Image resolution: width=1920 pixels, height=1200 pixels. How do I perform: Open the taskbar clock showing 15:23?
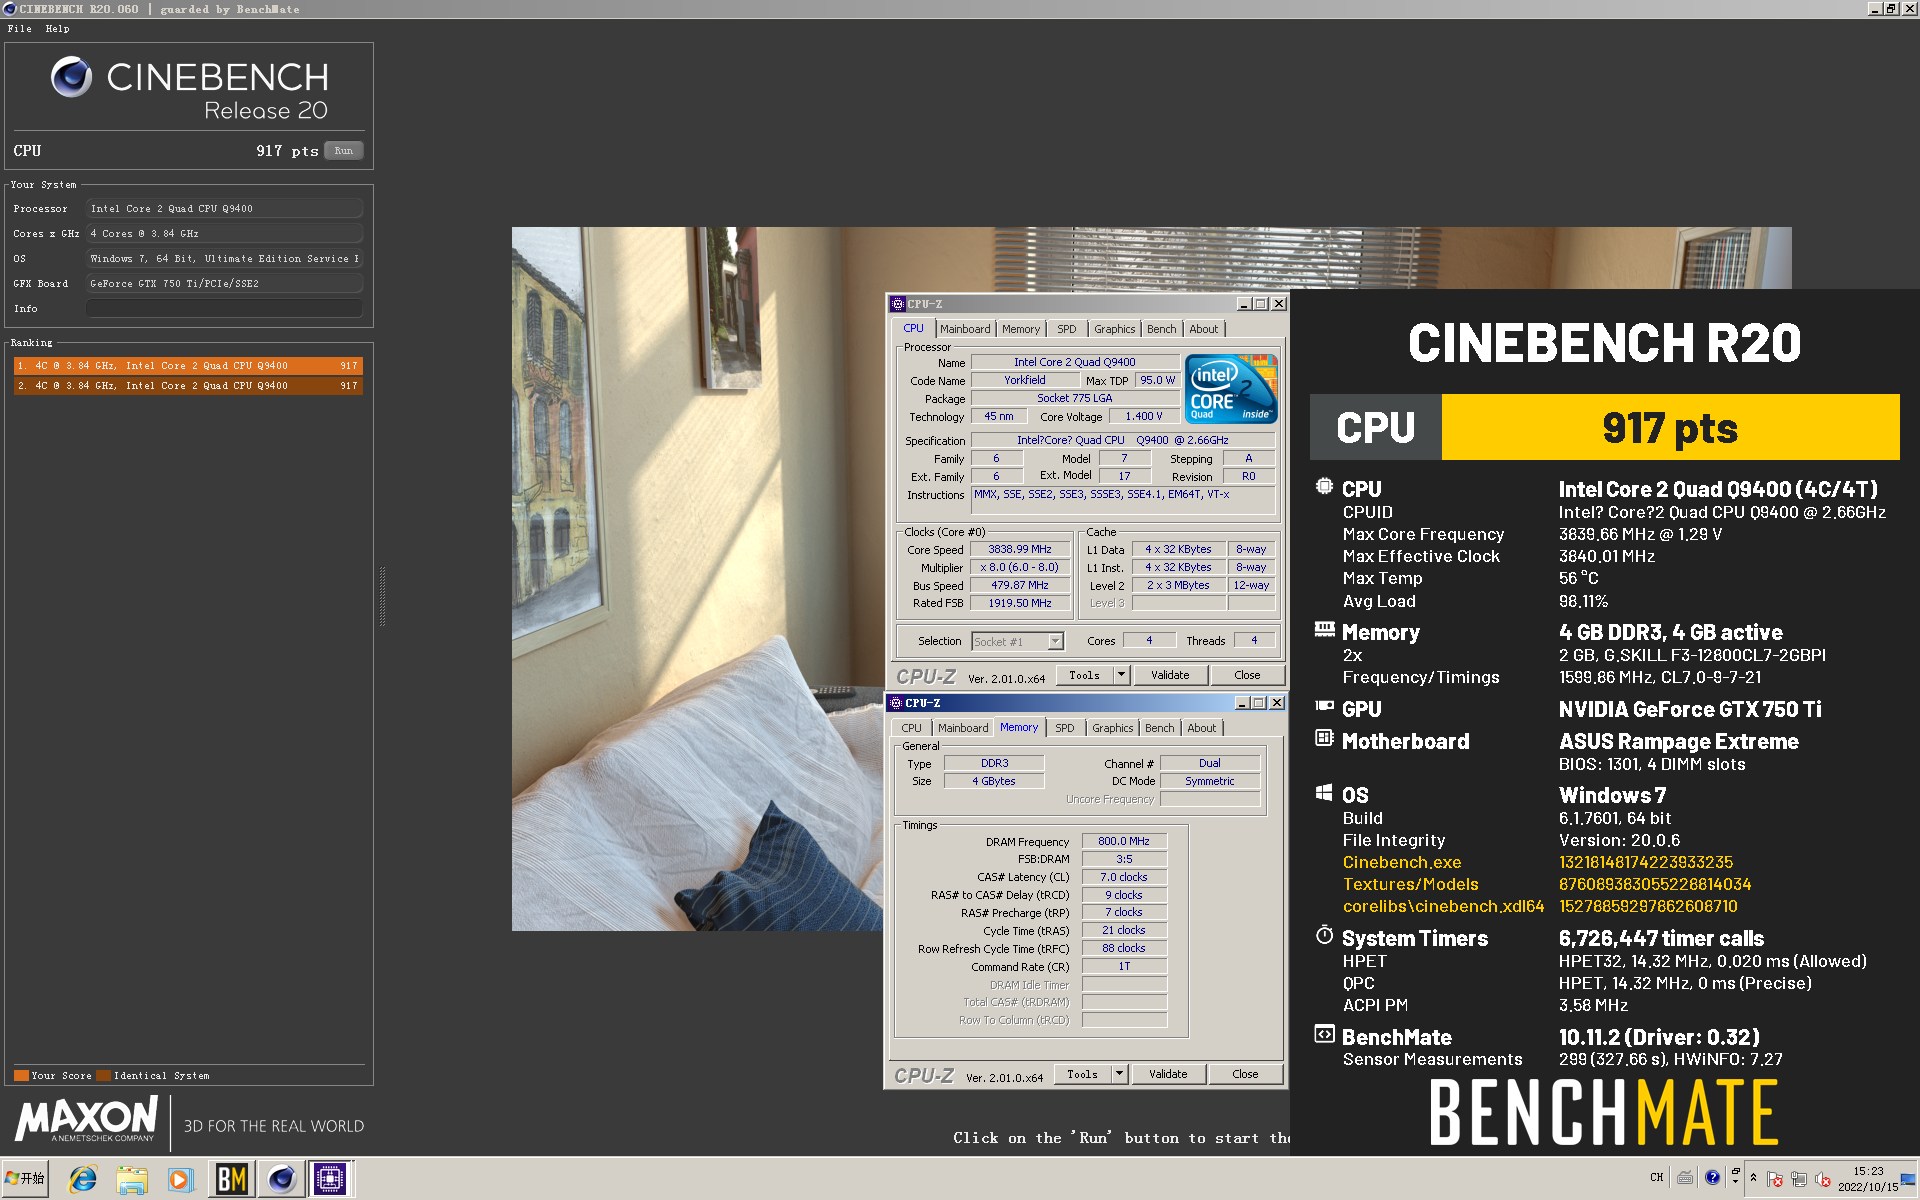1867,1179
